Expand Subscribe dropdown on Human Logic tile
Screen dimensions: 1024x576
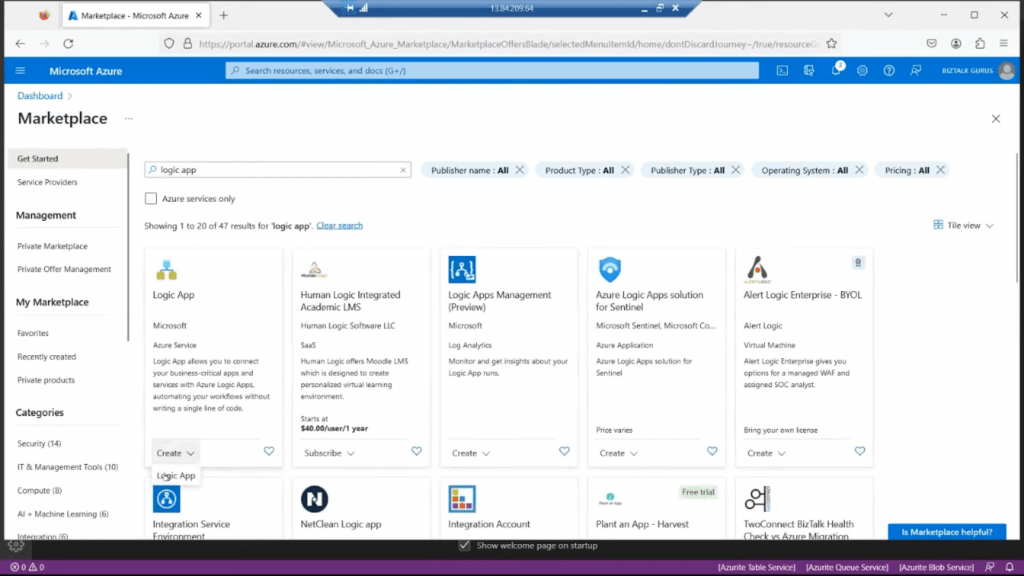[x=329, y=453]
